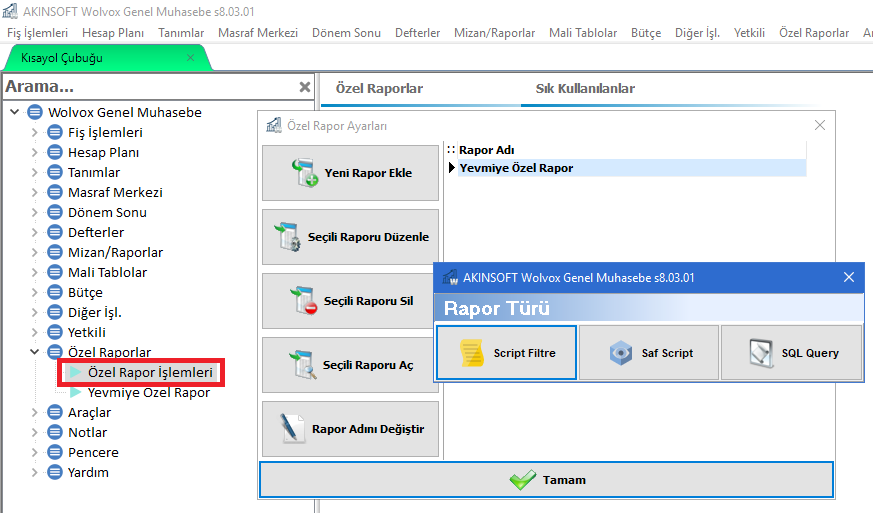Click the Arama search field
Screen dimensions: 873x513
pyautogui.click(x=150, y=87)
